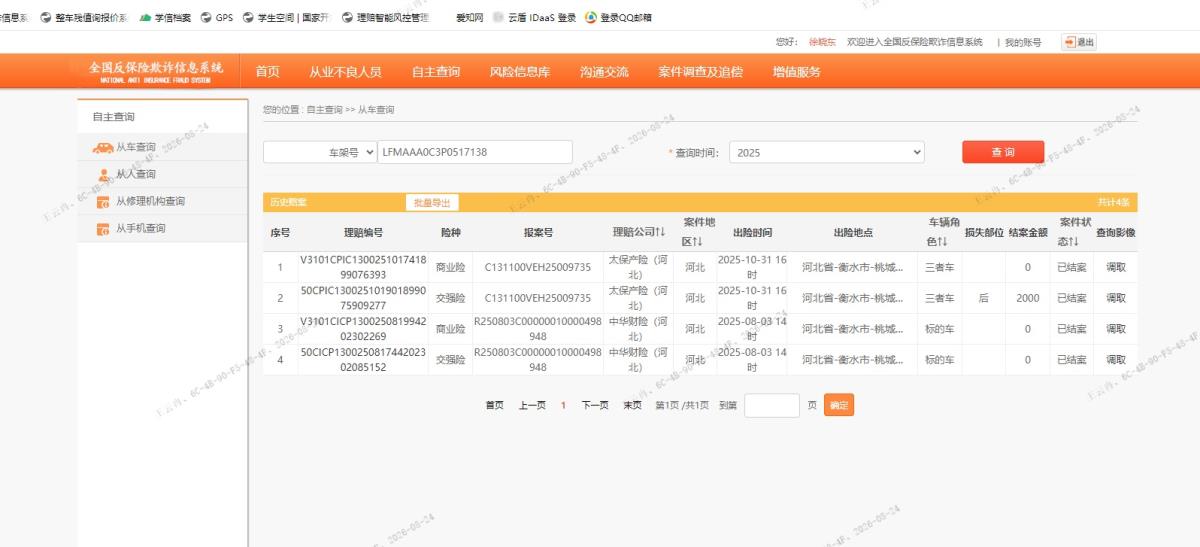Select 从修理机构查询 in sidebar
The image size is (1200, 547).
coord(150,201)
